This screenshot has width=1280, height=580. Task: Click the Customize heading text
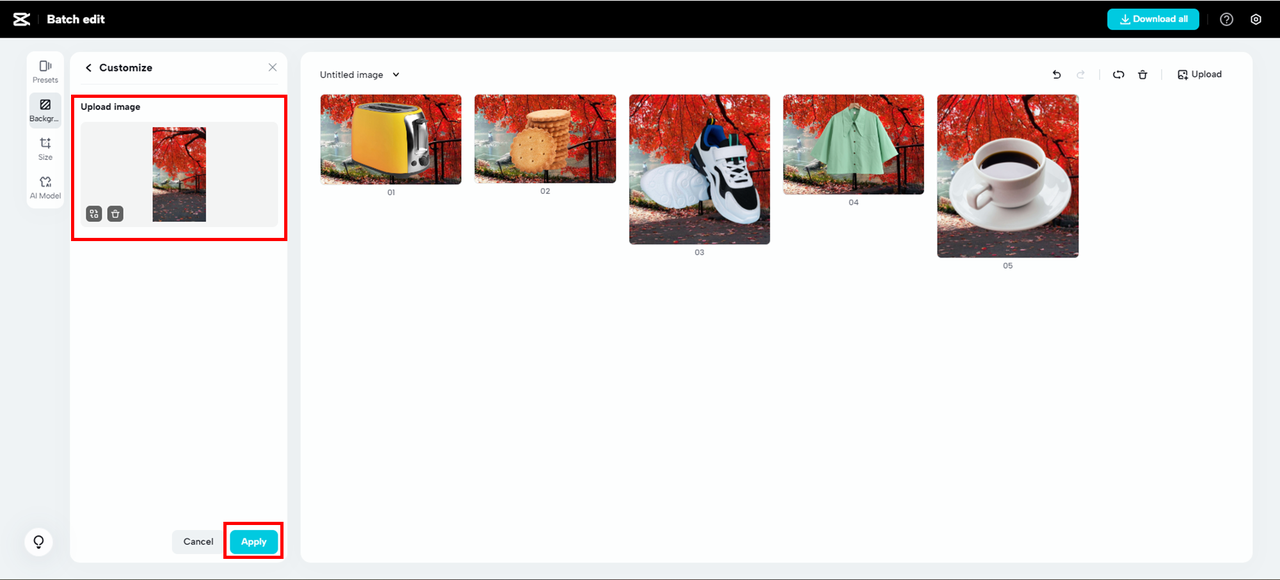click(126, 68)
